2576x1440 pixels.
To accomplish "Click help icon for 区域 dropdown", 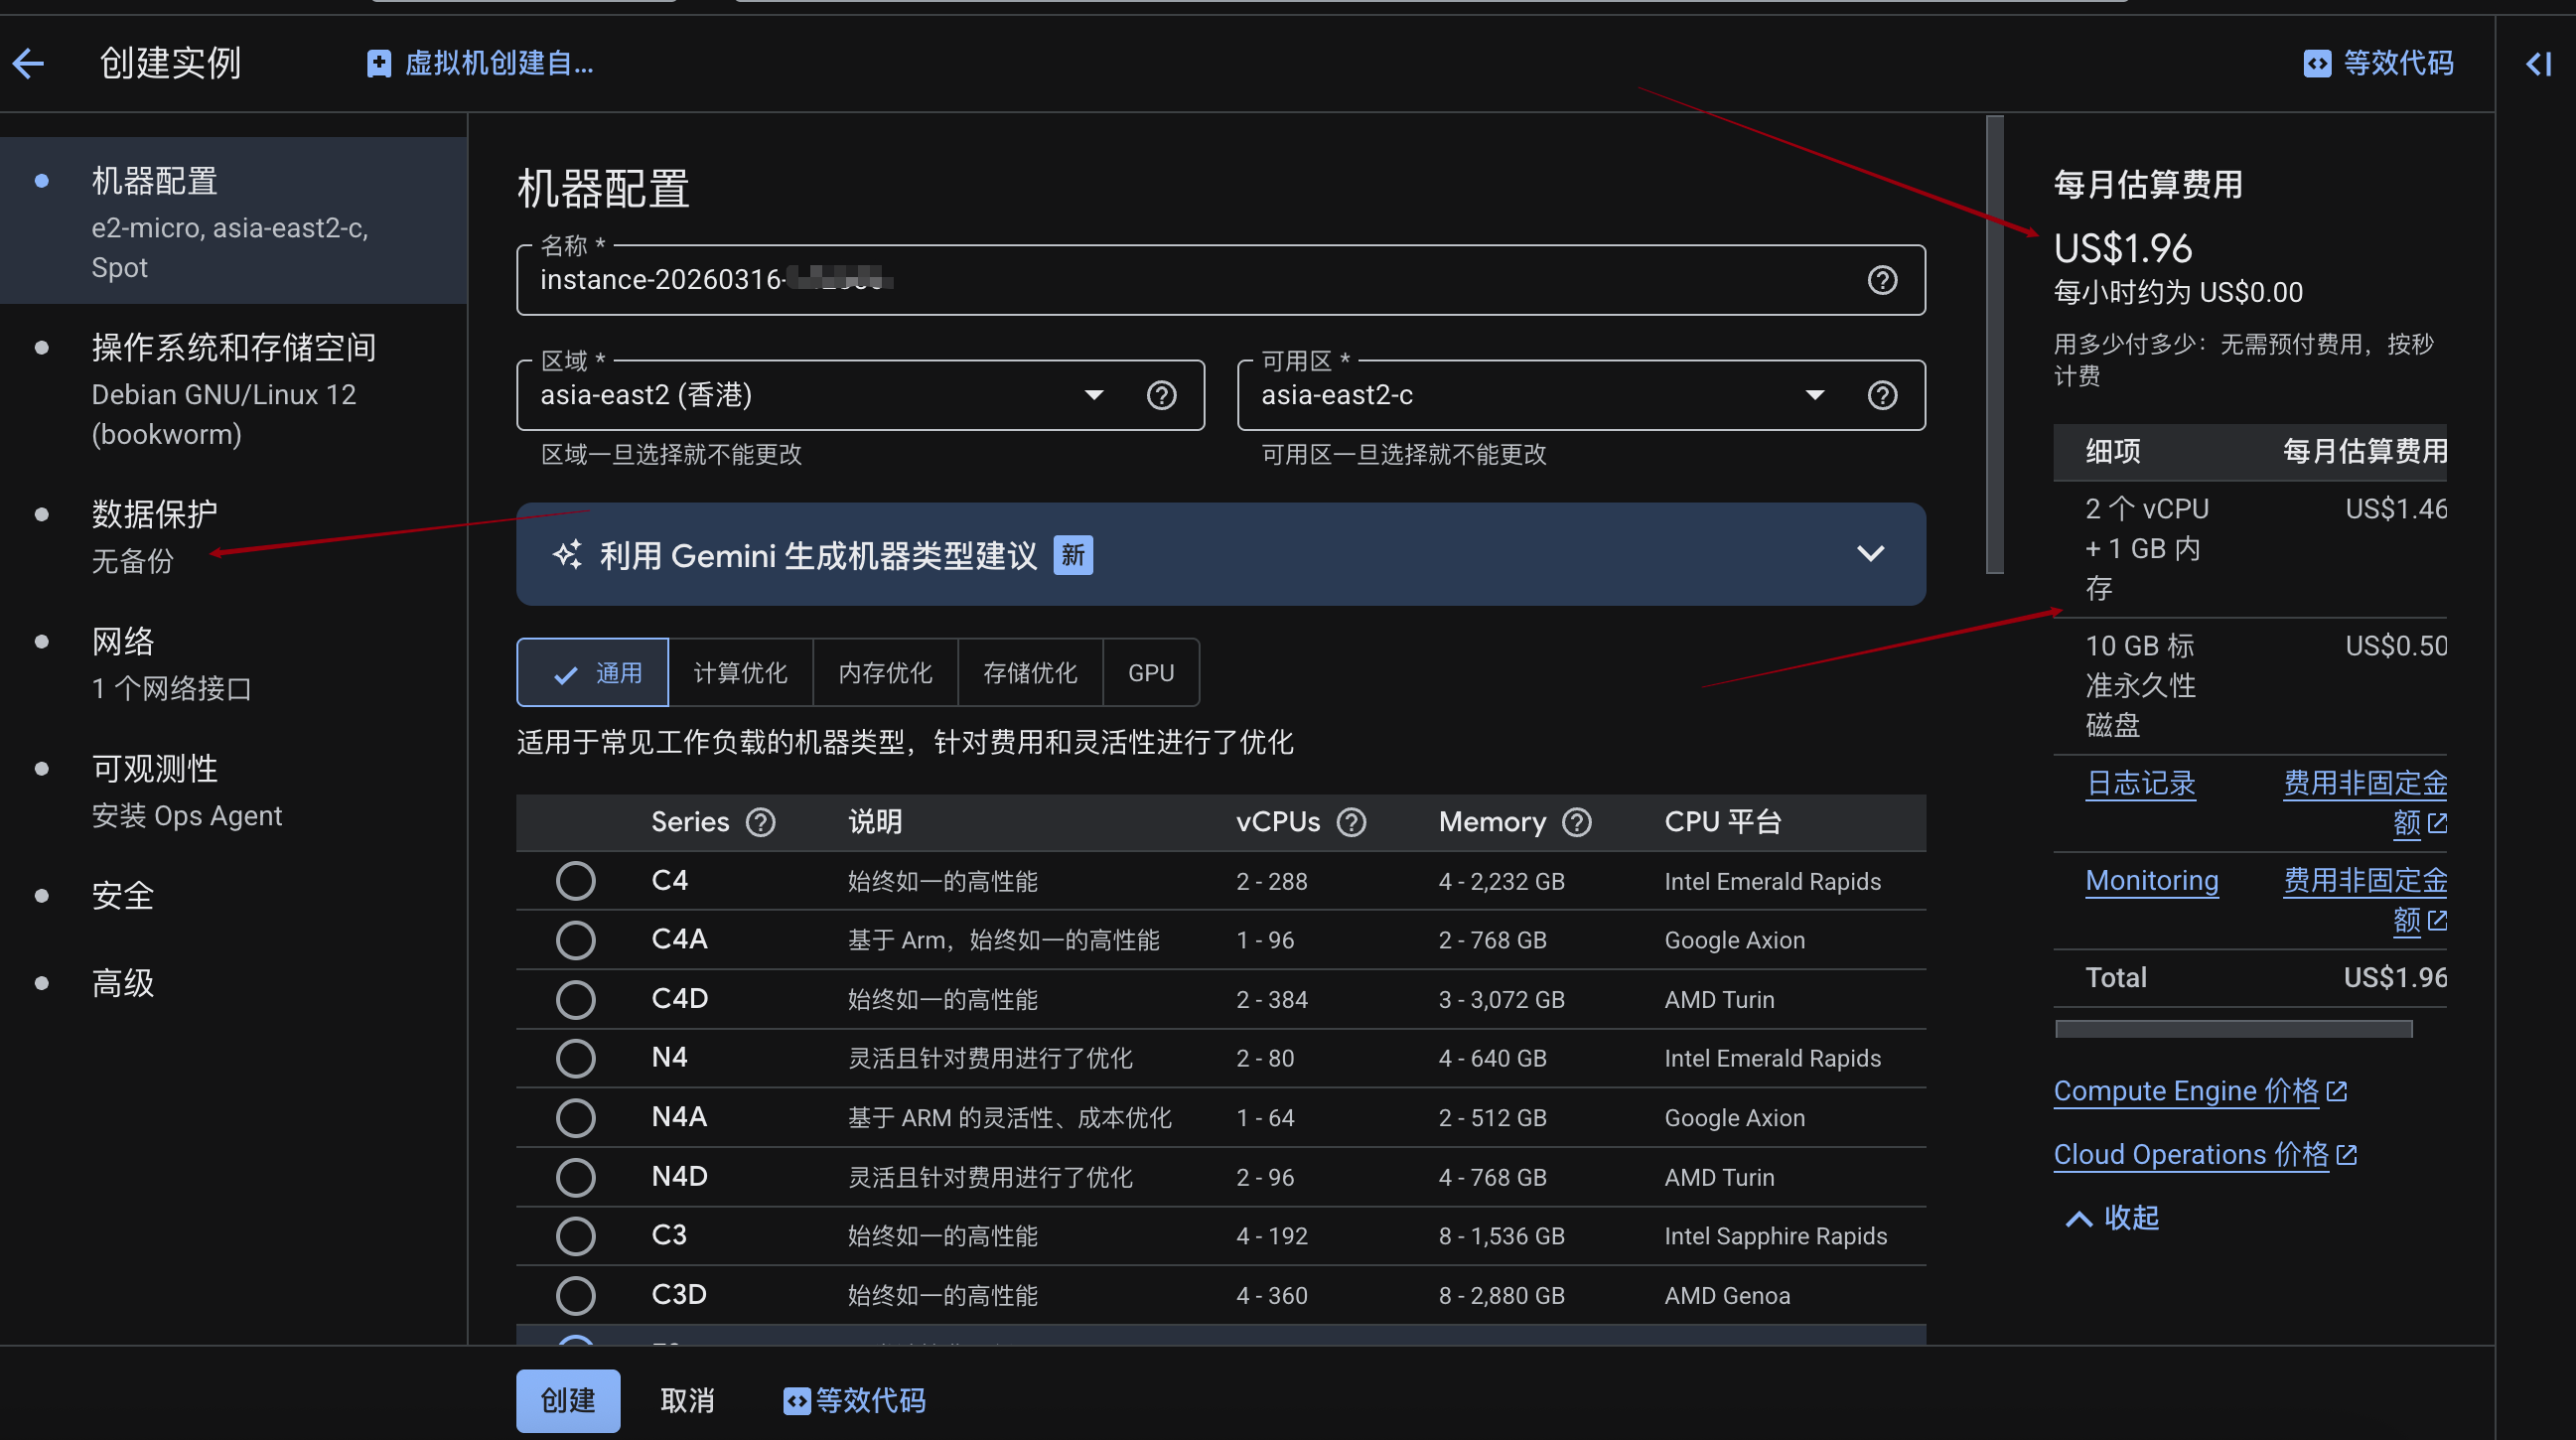I will [x=1160, y=395].
